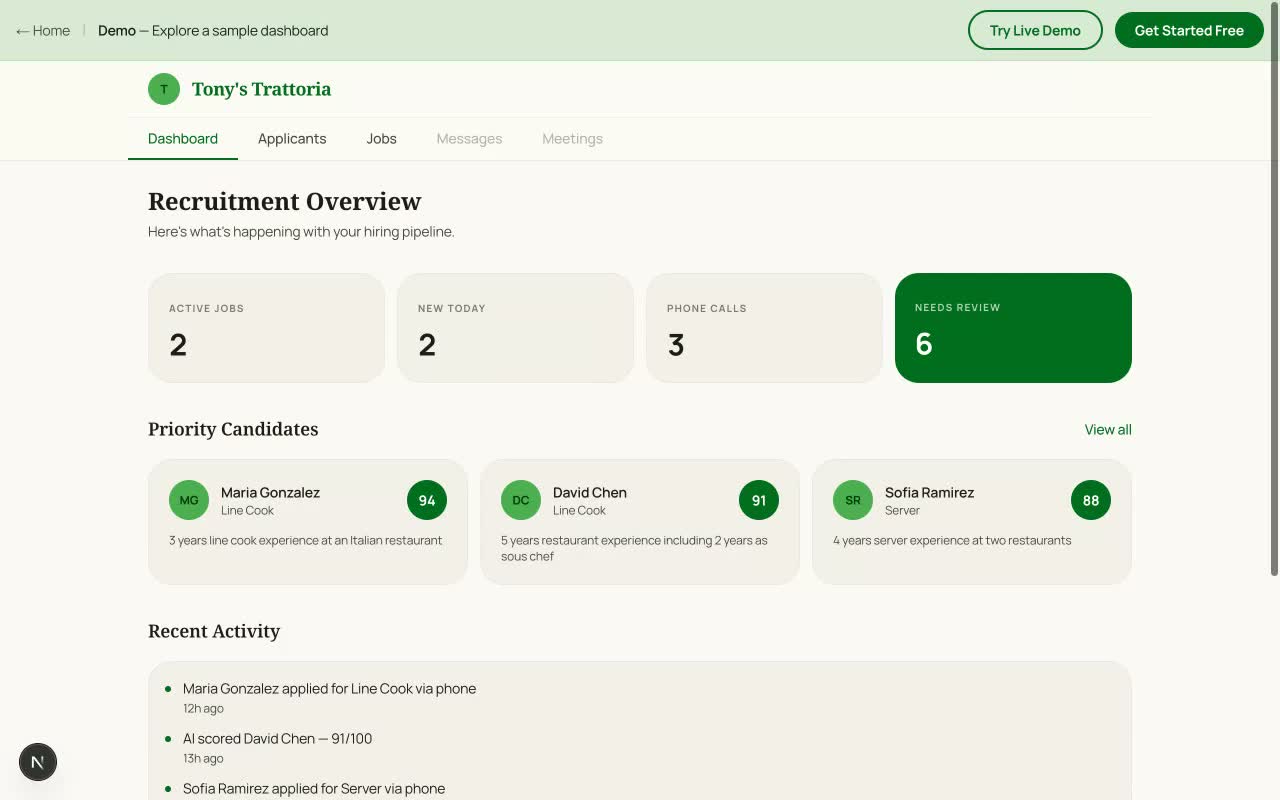Click the Recent Activity heading

(x=214, y=631)
